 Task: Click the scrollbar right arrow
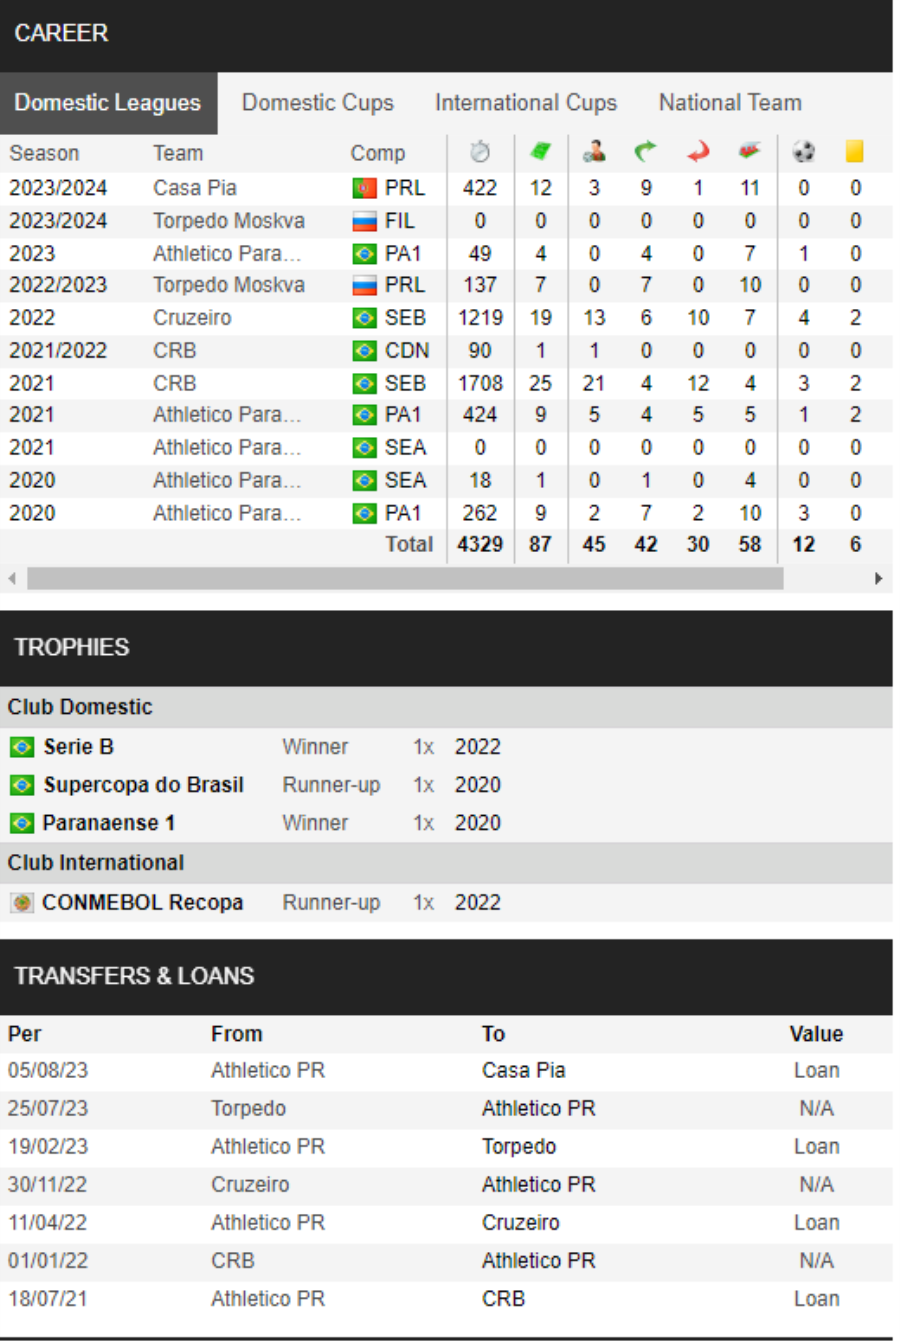[x=879, y=579]
